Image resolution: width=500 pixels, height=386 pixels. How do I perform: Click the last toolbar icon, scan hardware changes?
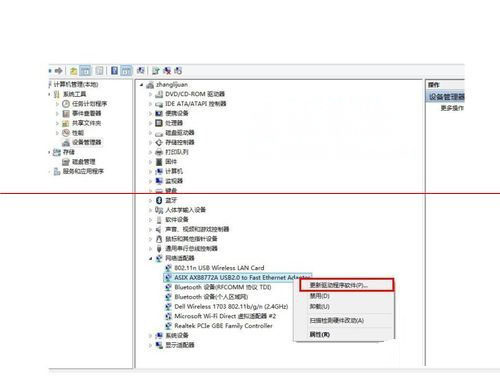pos(178,71)
